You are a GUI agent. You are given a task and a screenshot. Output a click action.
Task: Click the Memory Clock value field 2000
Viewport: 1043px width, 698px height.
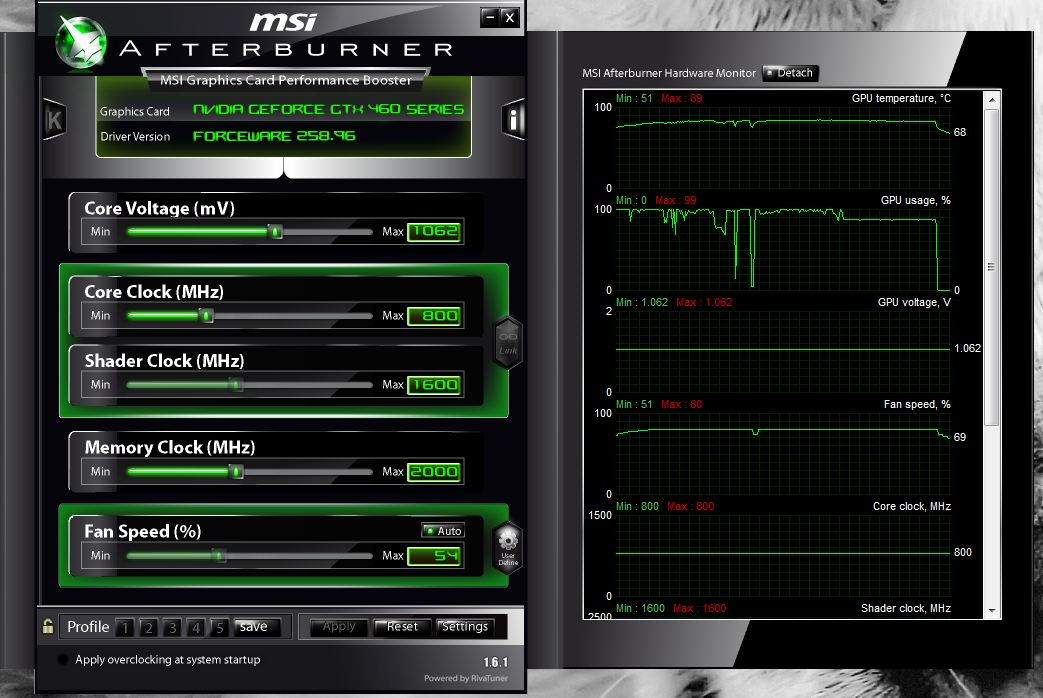pyautogui.click(x=434, y=472)
